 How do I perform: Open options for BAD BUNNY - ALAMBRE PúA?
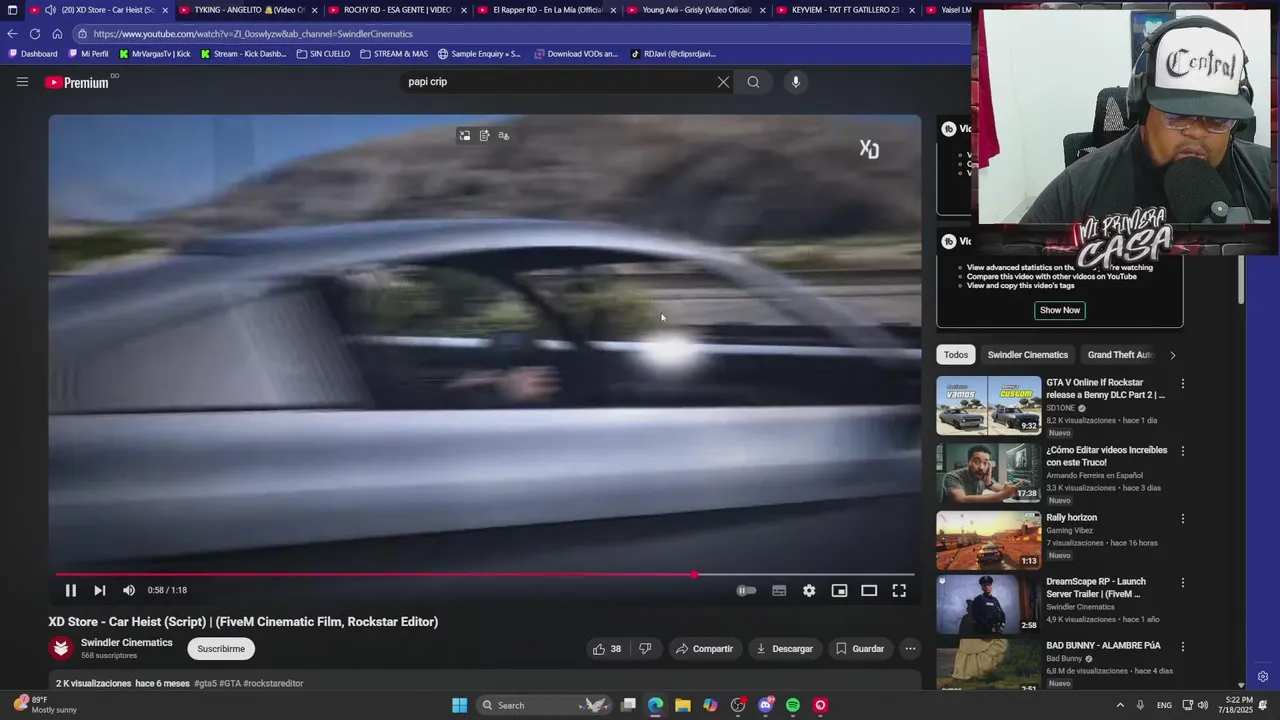(x=1183, y=647)
